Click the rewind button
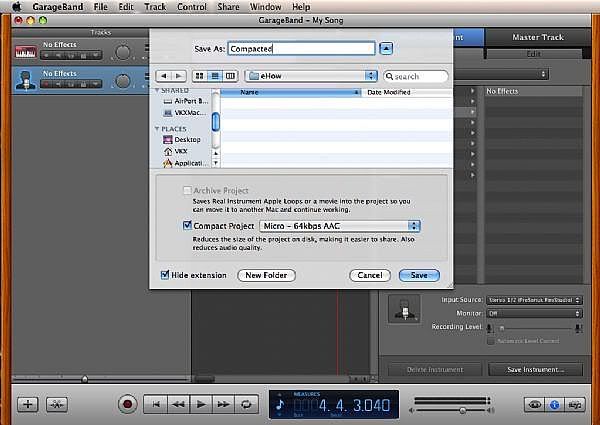This screenshot has height=425, width=600. tap(178, 404)
